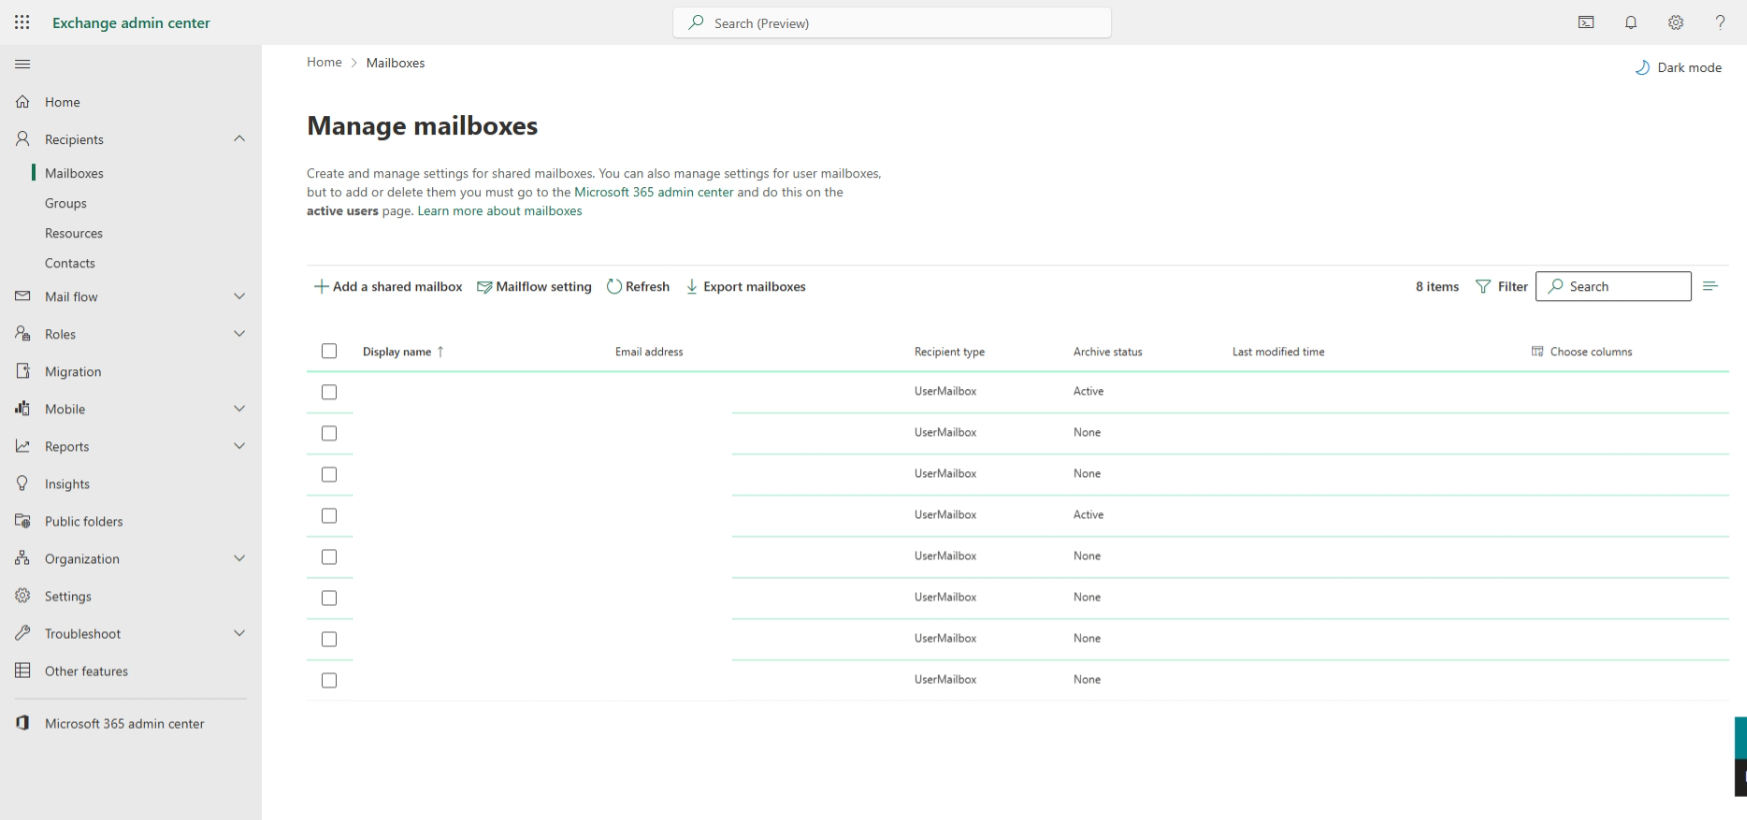Open Learn more about mailboxes link
1747x820 pixels.
point(500,211)
